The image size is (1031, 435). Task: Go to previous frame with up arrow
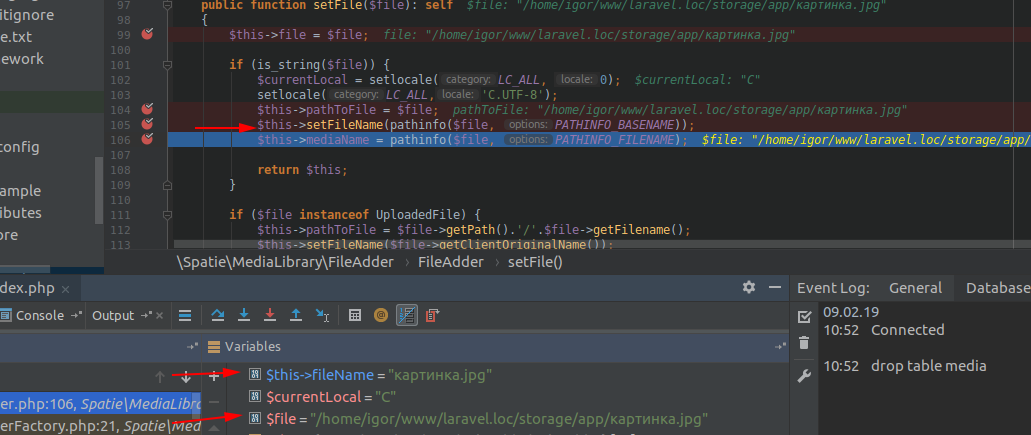tap(159, 377)
